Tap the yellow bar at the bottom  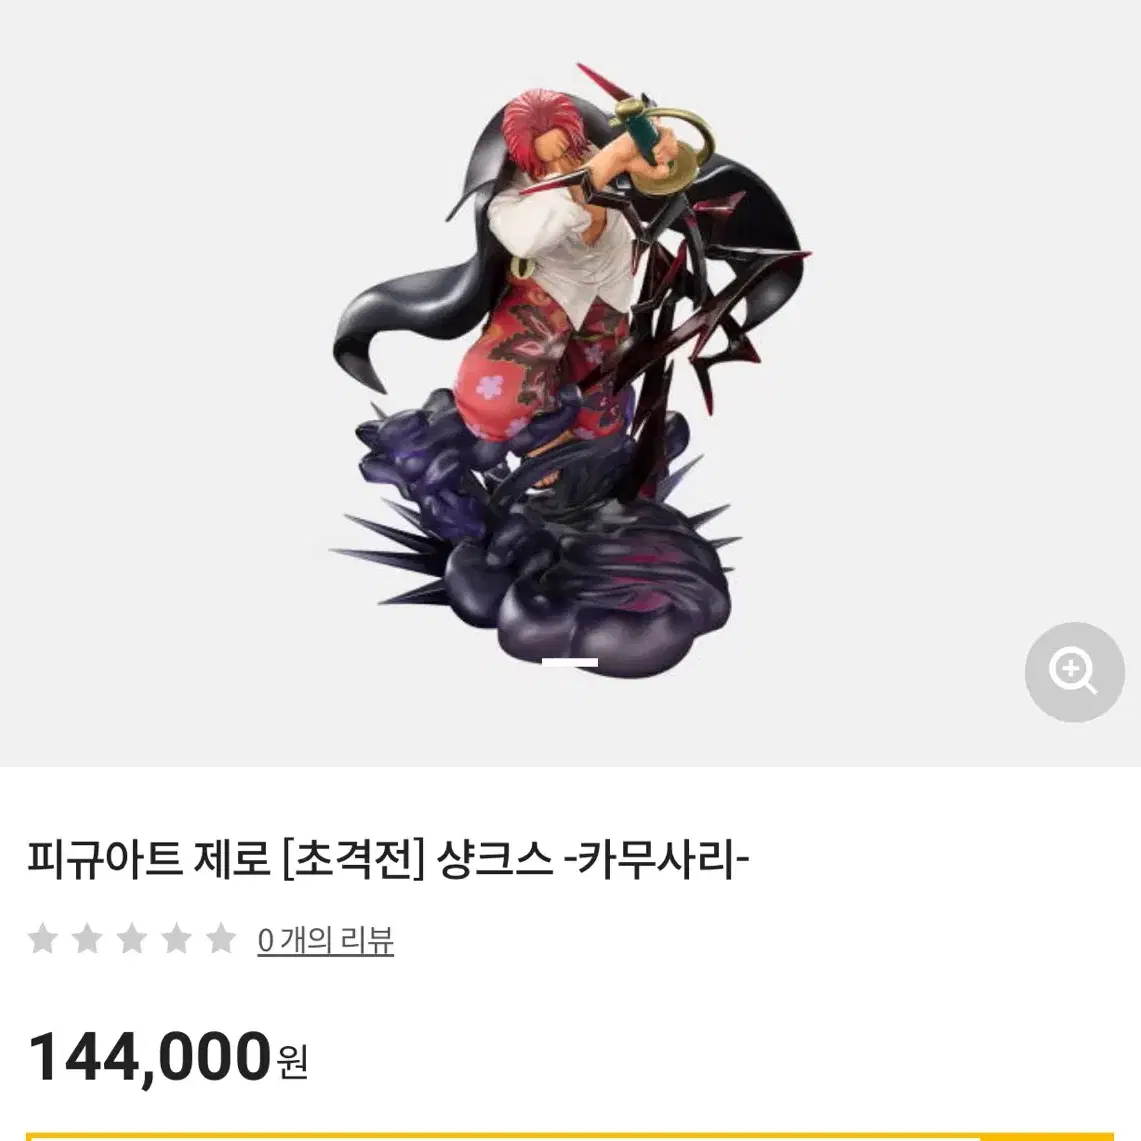[x=570, y=1136]
